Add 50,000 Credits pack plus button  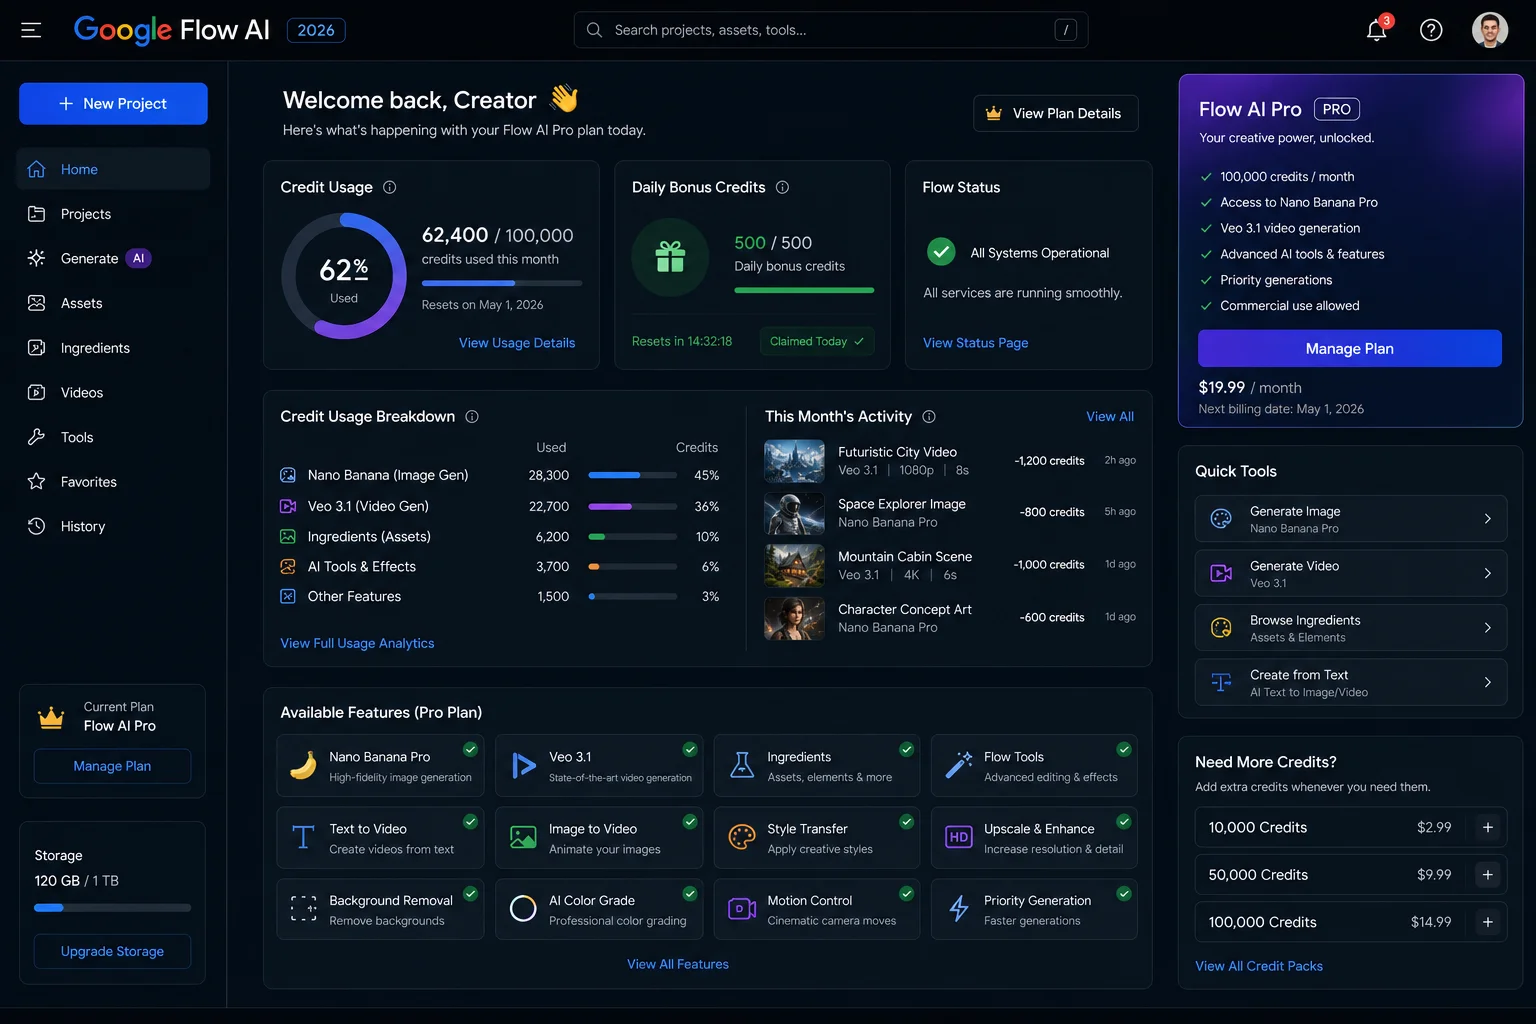pos(1488,875)
